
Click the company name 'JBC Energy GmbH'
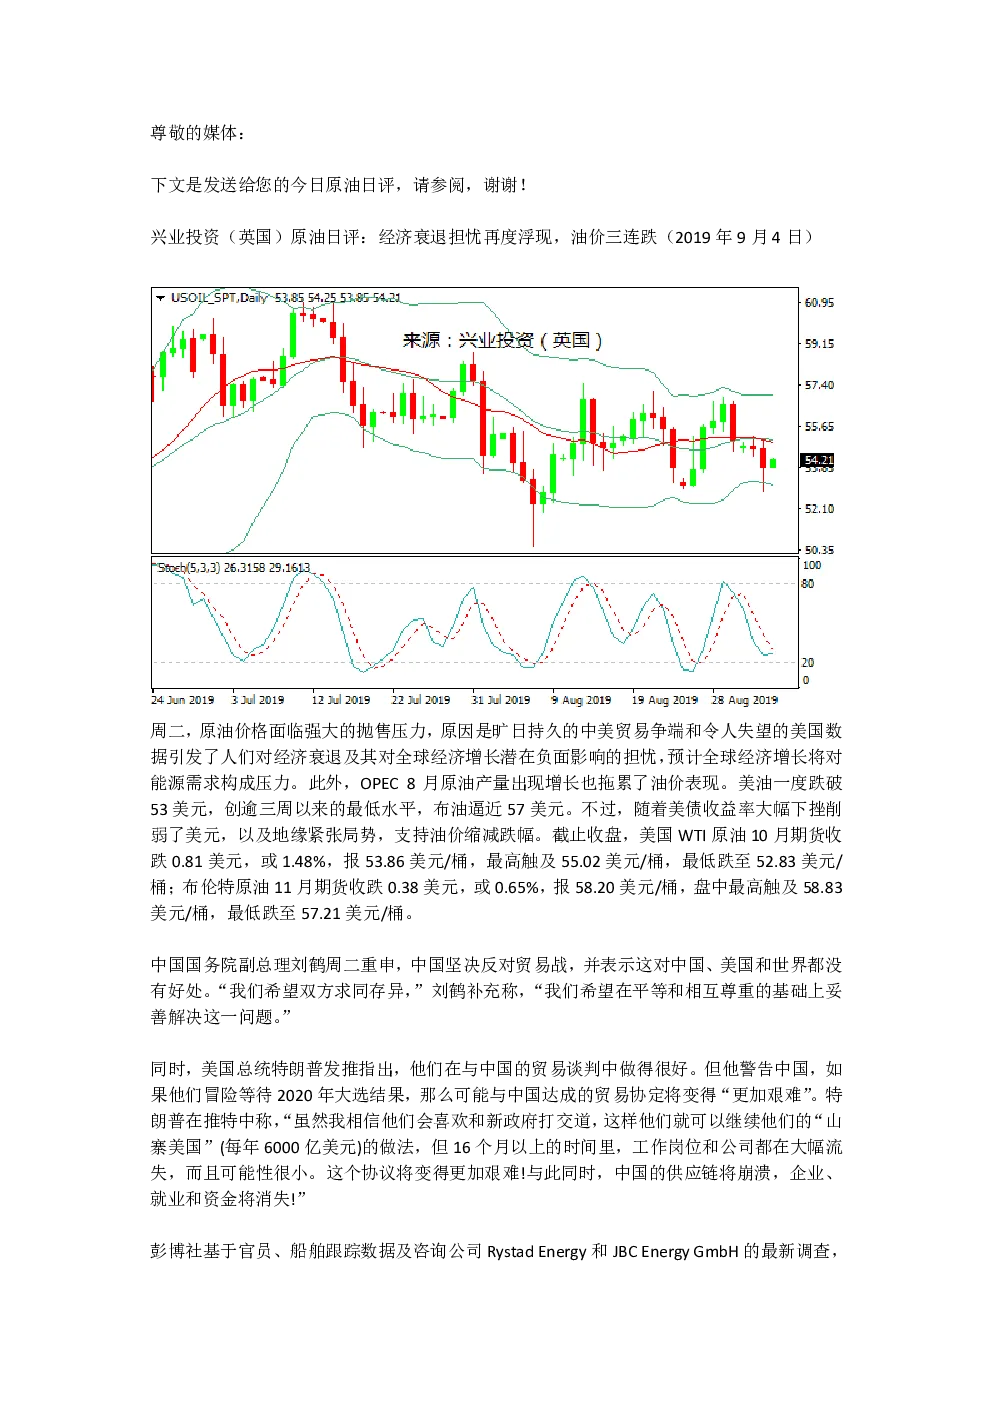pyautogui.click(x=675, y=1251)
